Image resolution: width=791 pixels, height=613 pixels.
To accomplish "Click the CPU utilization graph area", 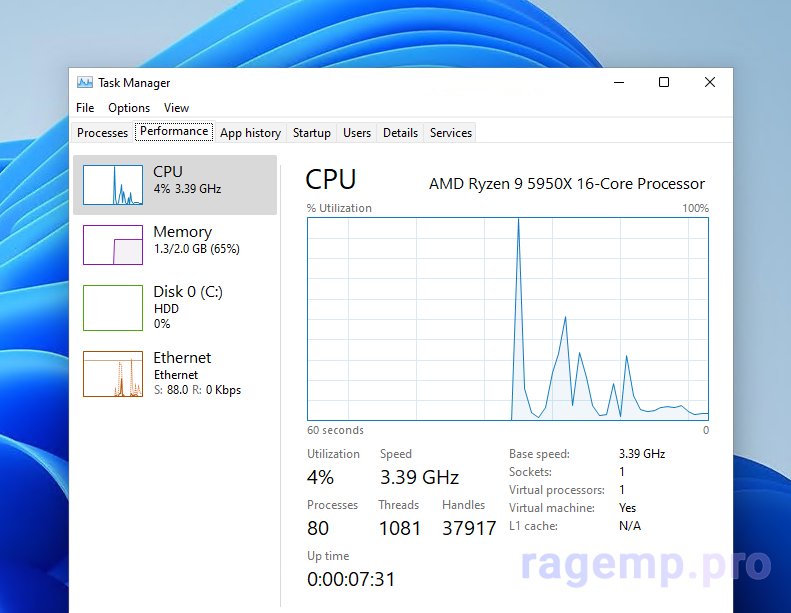I will click(507, 319).
